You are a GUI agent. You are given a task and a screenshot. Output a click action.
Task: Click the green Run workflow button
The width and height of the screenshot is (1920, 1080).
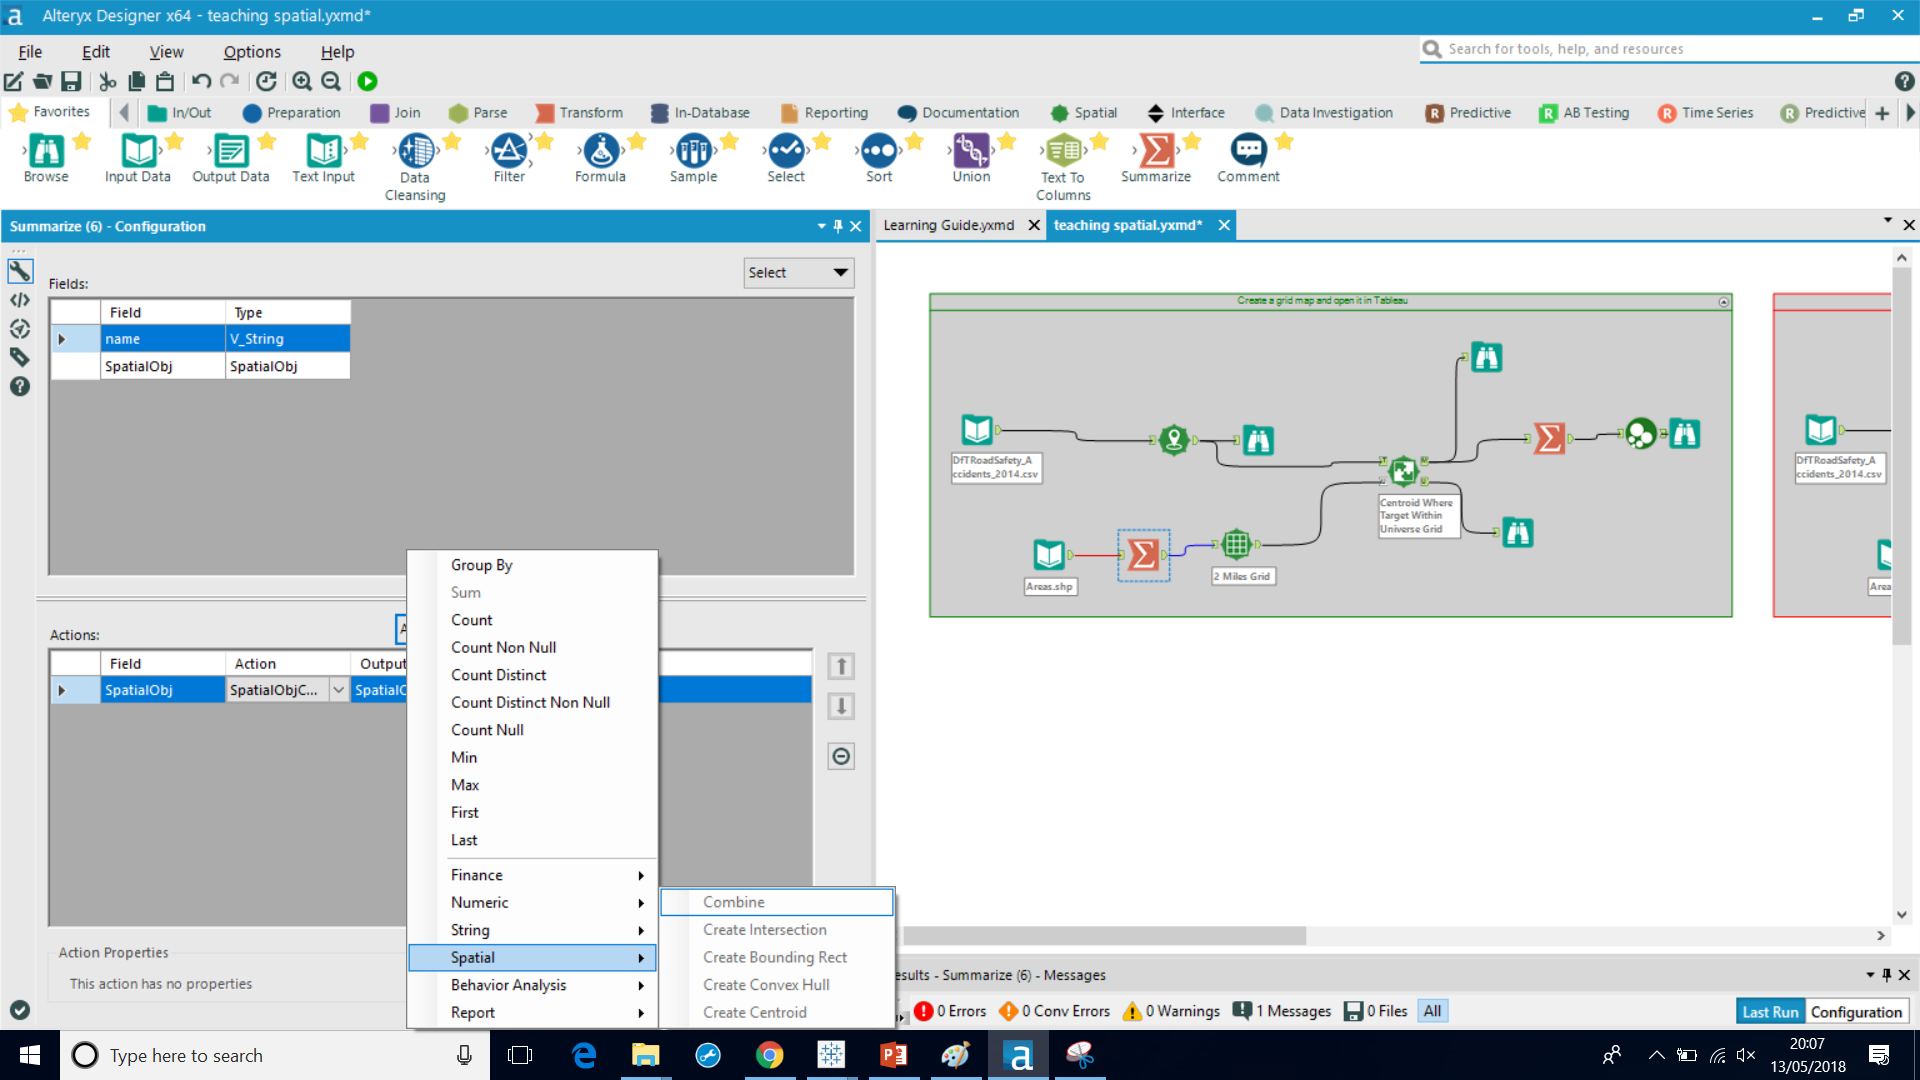point(367,81)
